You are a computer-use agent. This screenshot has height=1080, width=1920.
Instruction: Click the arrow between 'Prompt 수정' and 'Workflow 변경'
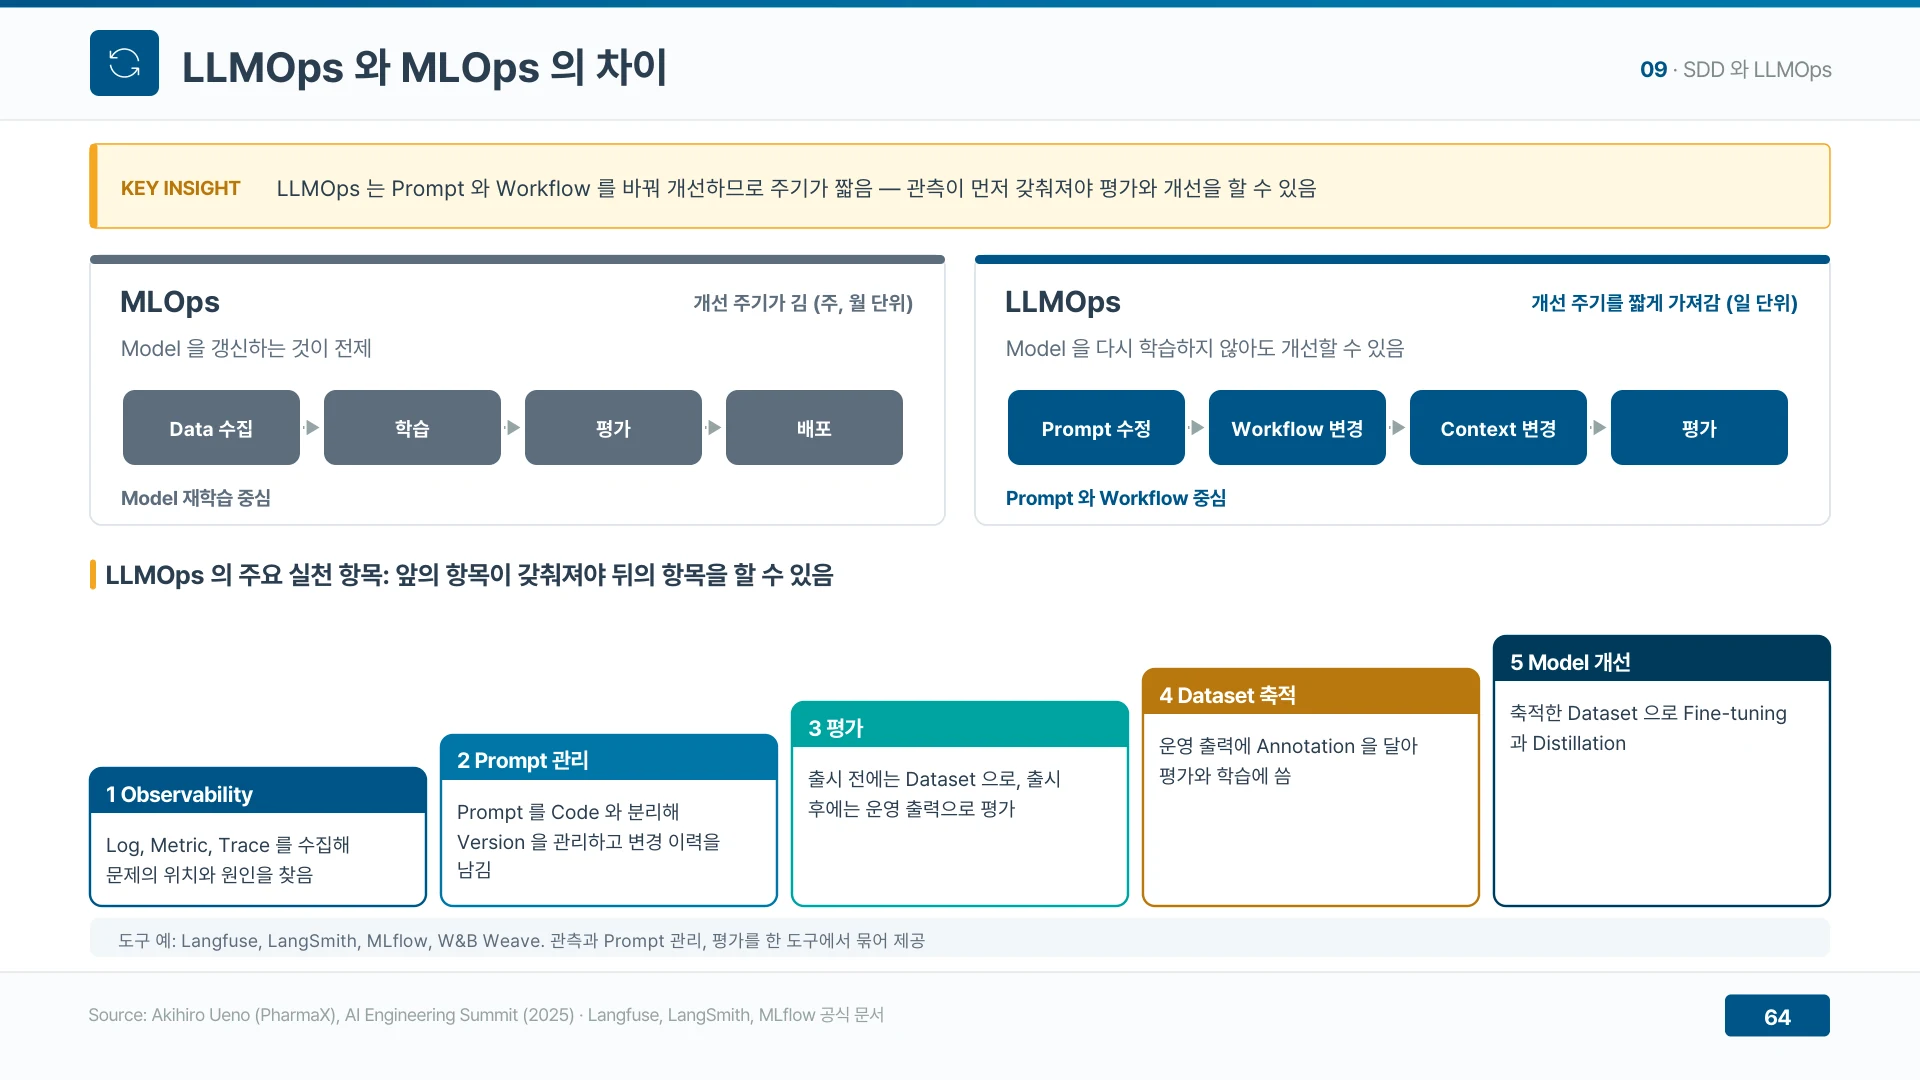click(x=1197, y=428)
